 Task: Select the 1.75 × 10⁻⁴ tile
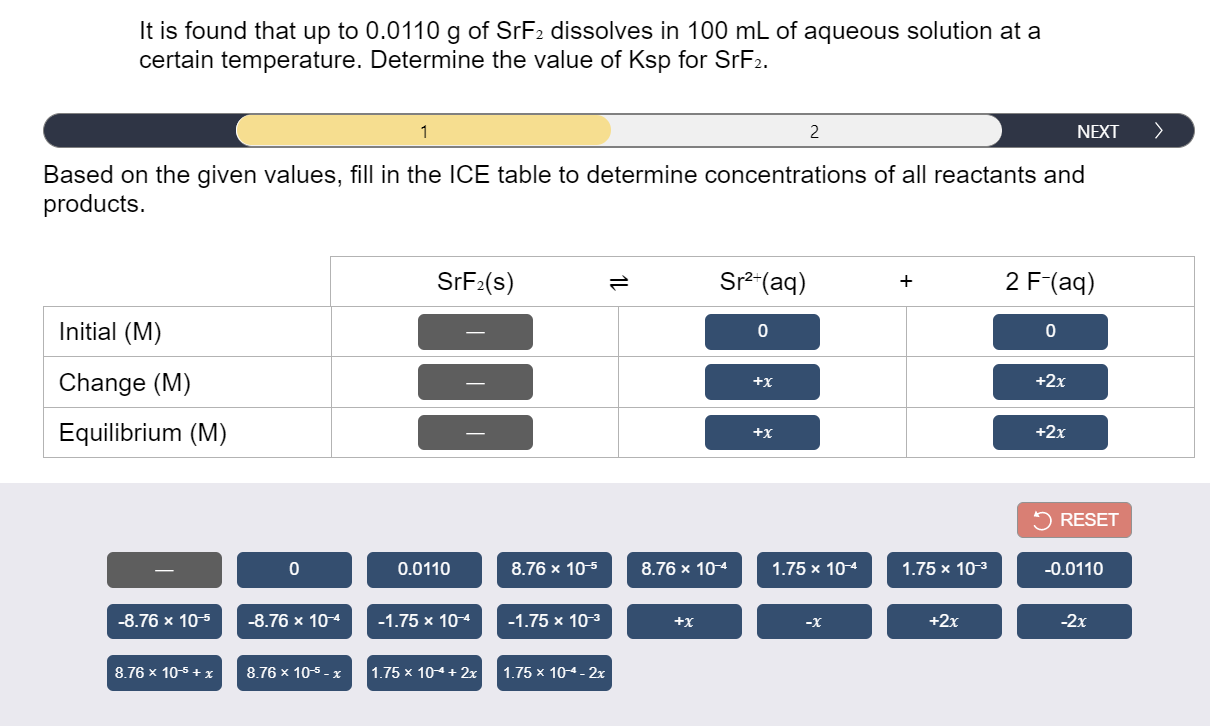pos(814,569)
